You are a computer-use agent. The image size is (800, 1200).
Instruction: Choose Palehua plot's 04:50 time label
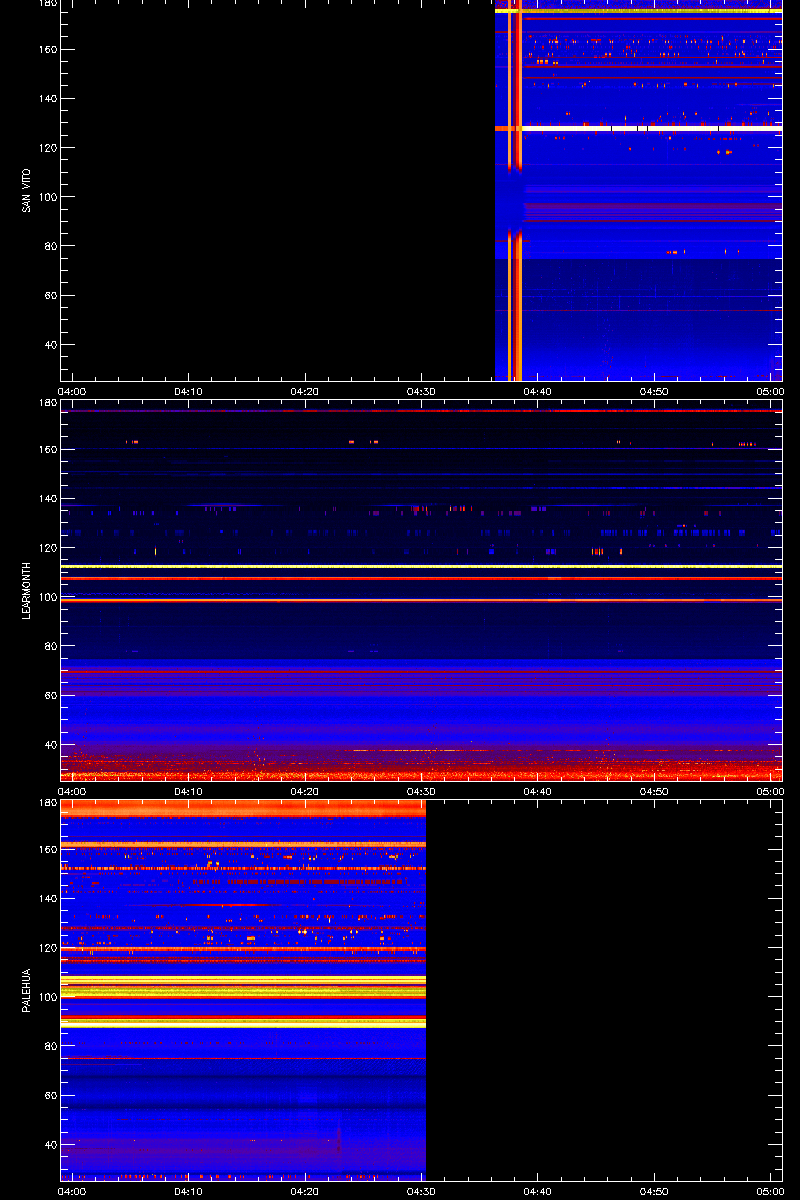654,1191
